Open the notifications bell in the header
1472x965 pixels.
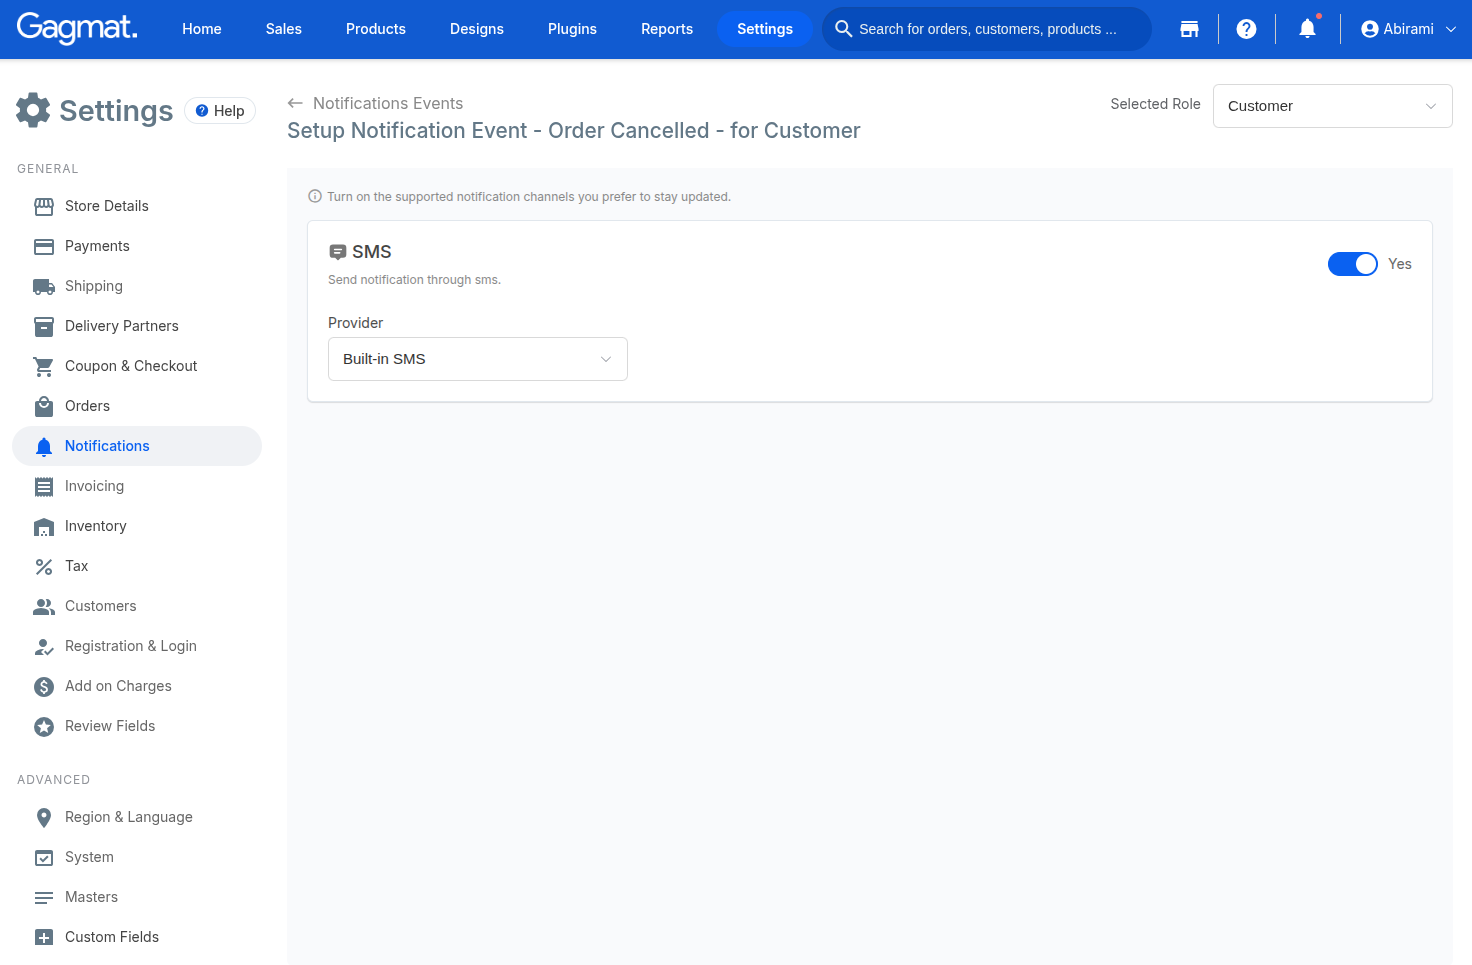coord(1307,29)
